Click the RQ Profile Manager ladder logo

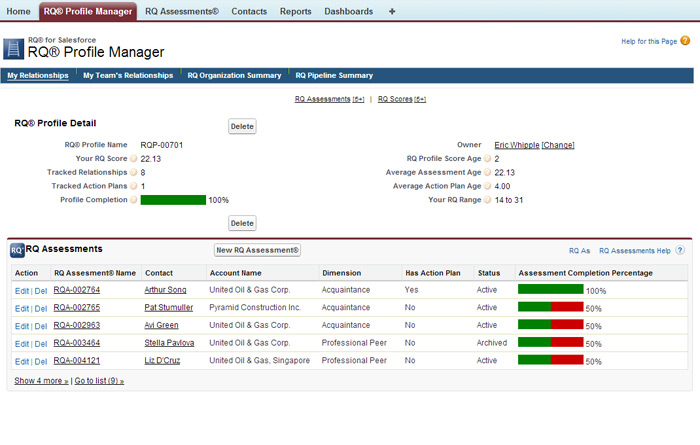tap(13, 49)
